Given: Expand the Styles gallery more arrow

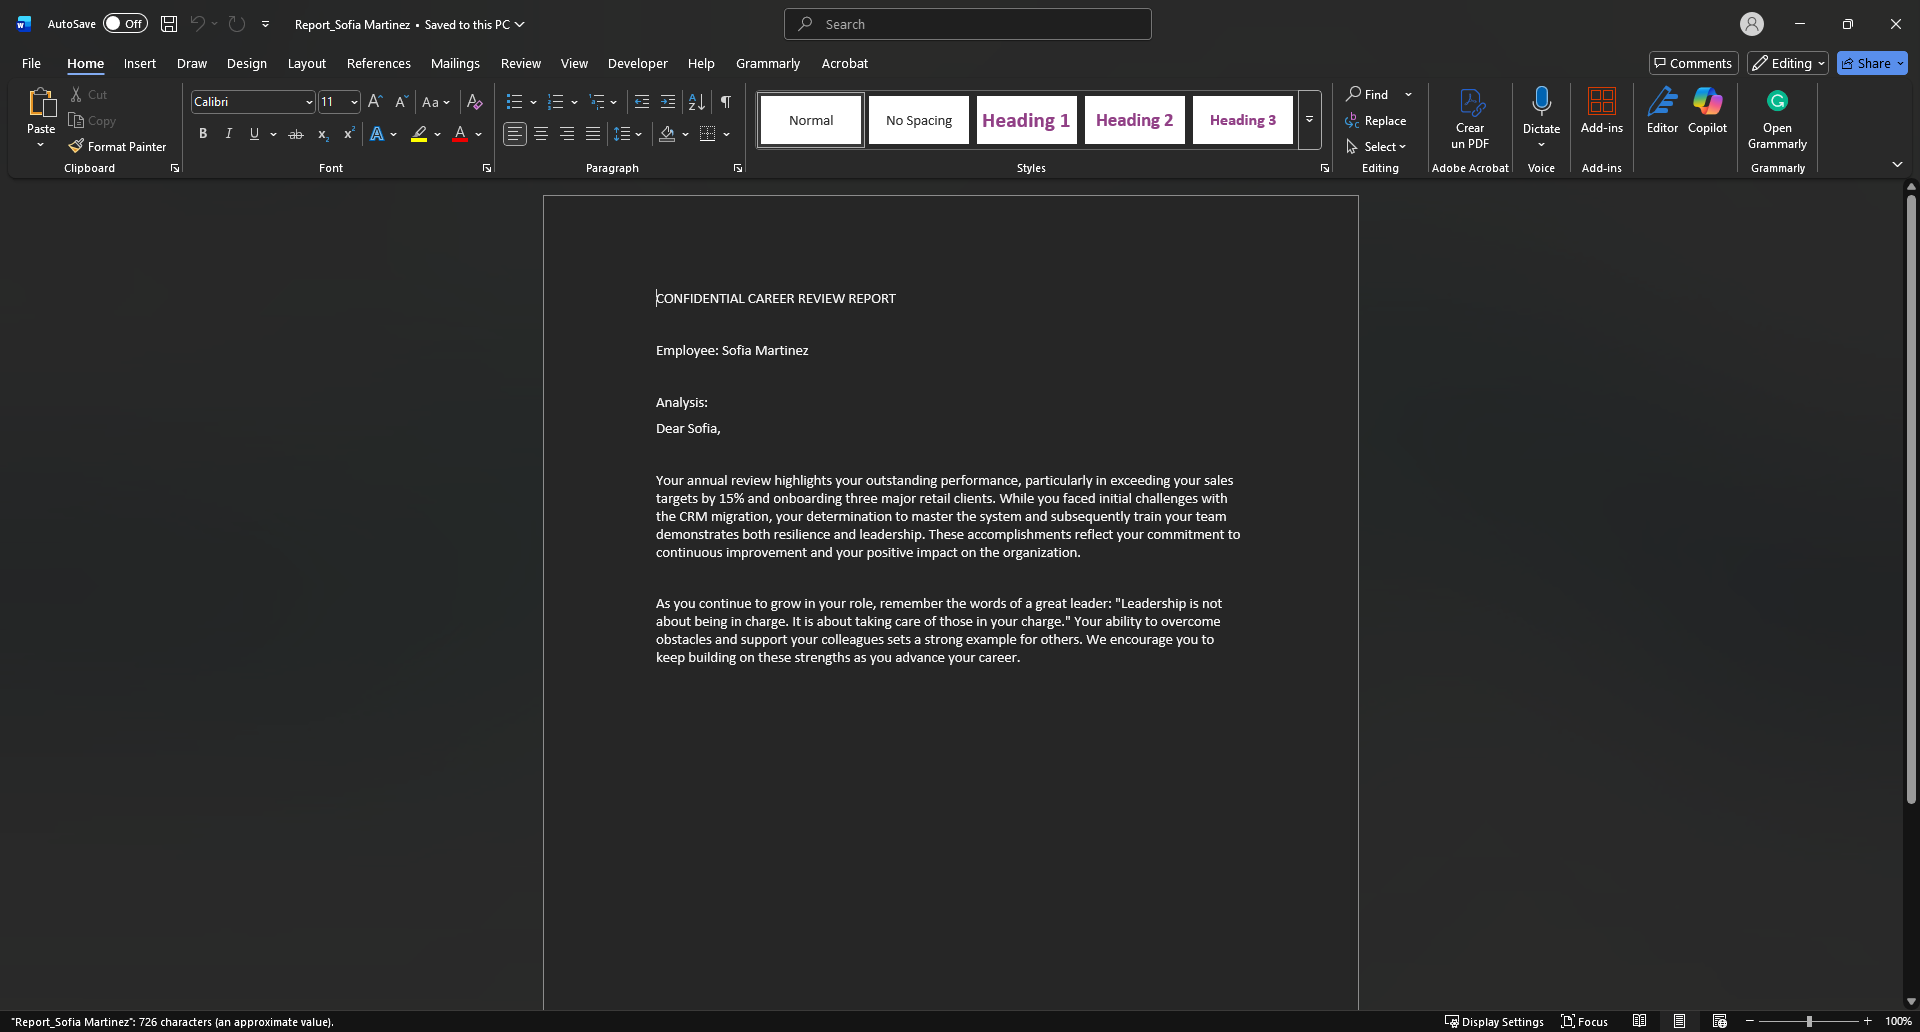Looking at the screenshot, I should pyautogui.click(x=1309, y=120).
